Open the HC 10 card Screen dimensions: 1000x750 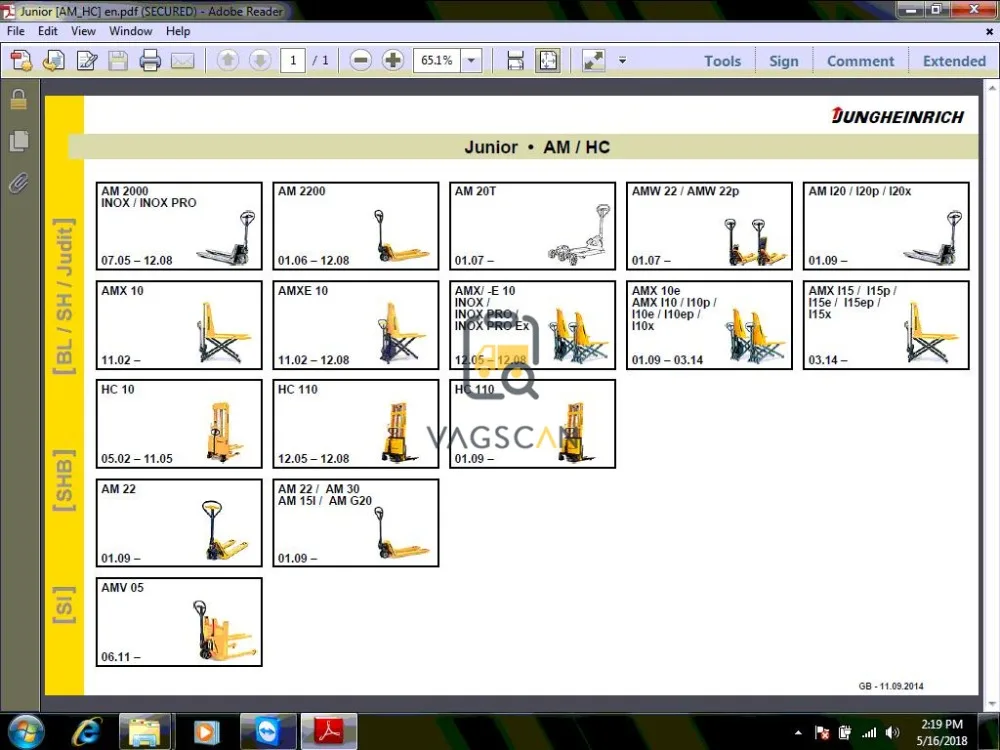(x=179, y=424)
